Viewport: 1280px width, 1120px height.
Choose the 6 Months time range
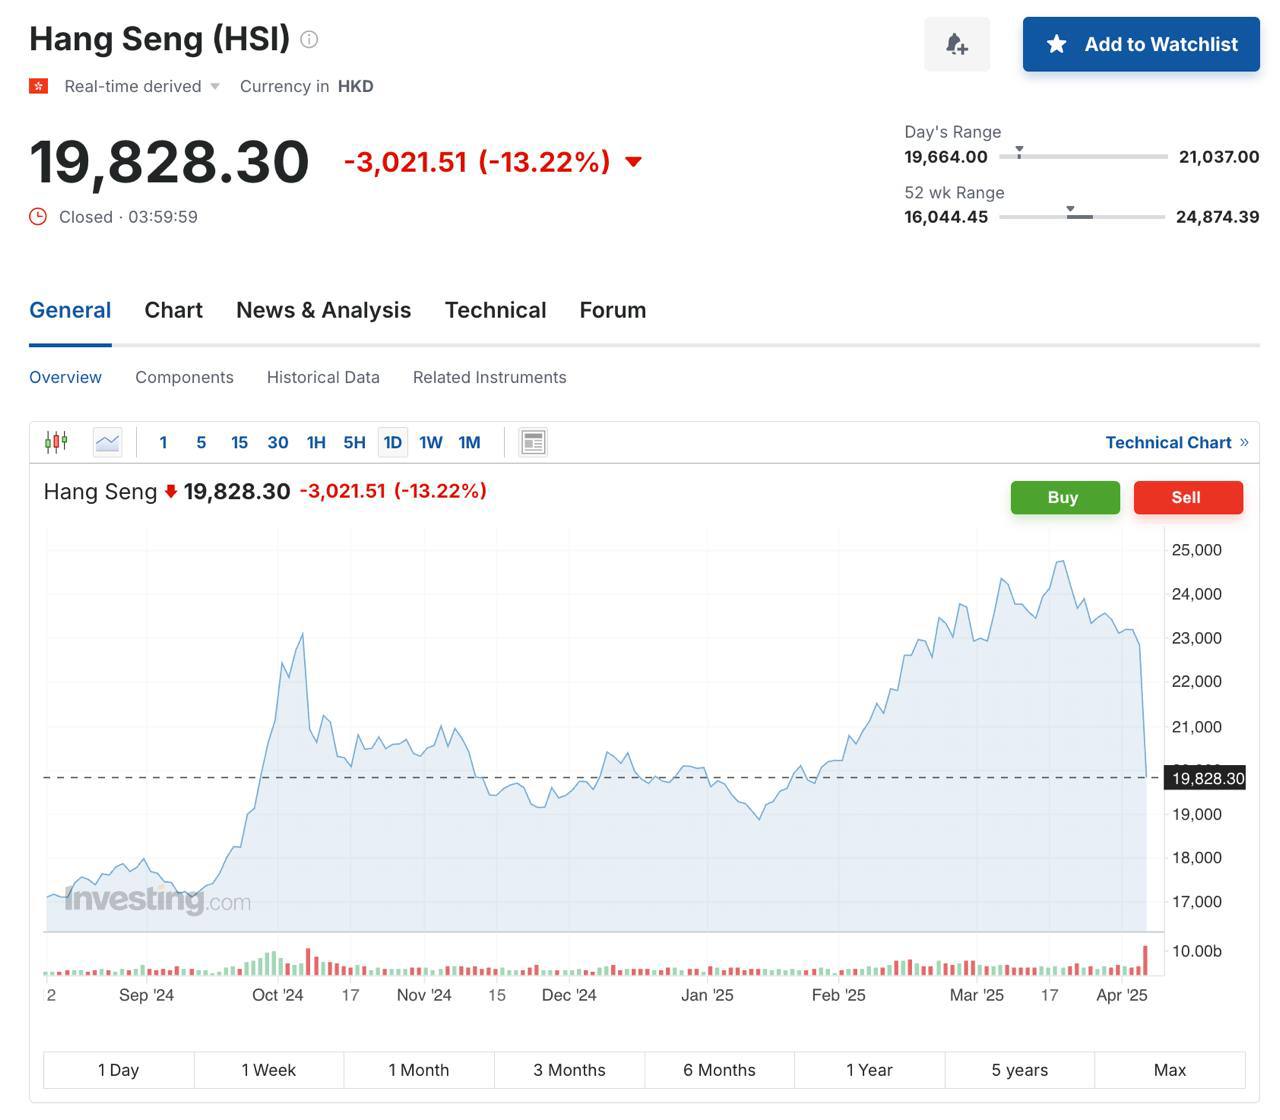point(719,1070)
